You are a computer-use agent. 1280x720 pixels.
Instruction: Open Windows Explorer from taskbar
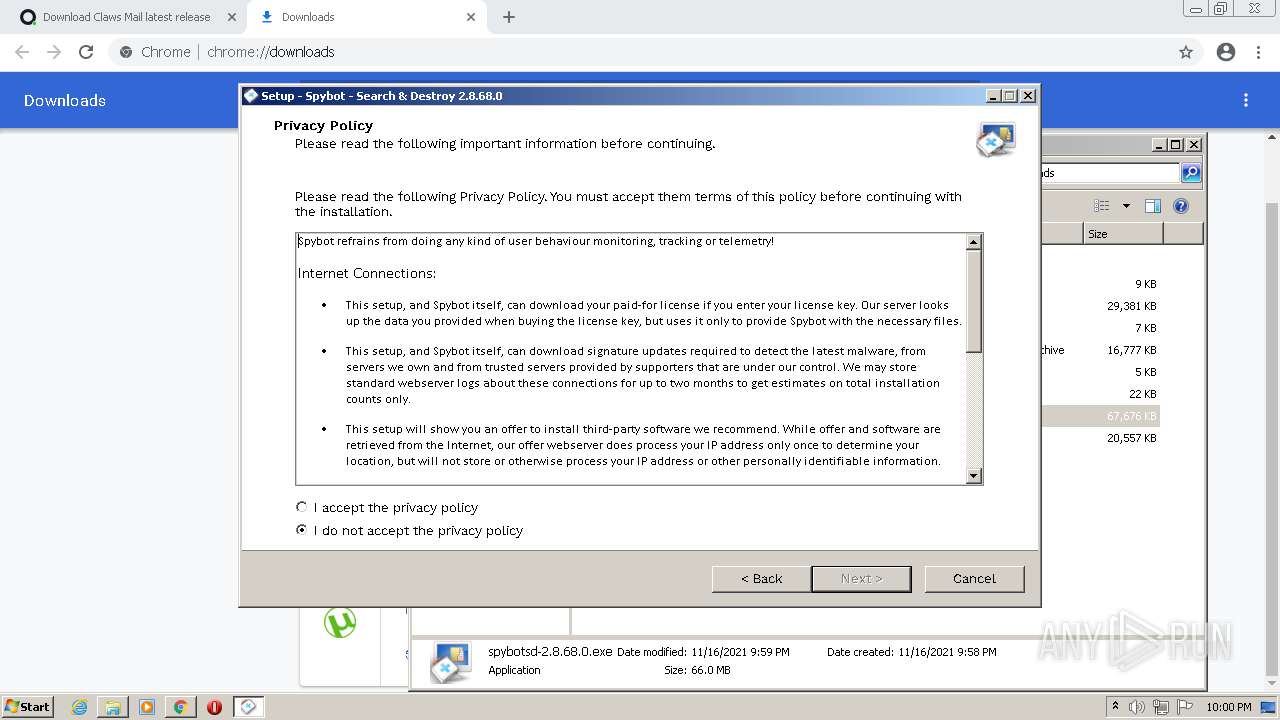pos(113,707)
